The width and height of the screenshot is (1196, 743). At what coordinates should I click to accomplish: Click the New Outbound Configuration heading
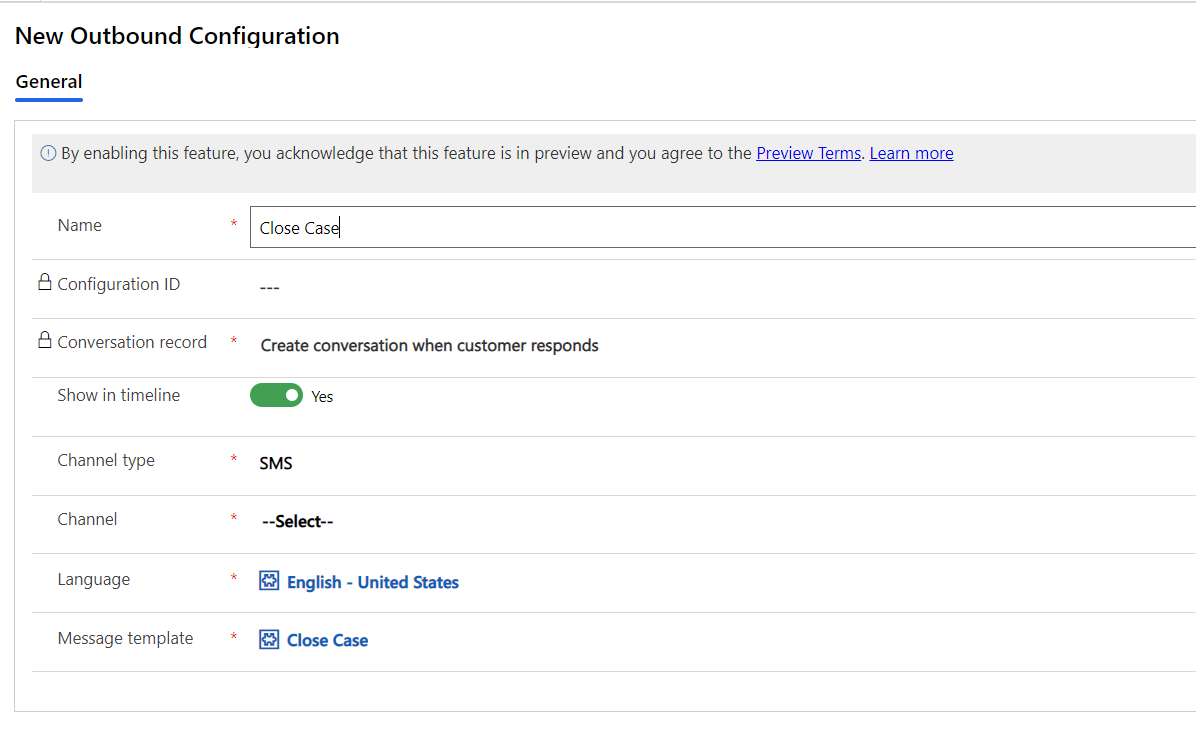click(177, 36)
